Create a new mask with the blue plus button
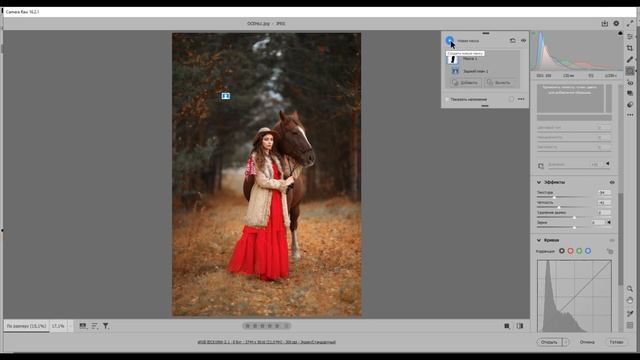640x360 pixels. tap(449, 40)
